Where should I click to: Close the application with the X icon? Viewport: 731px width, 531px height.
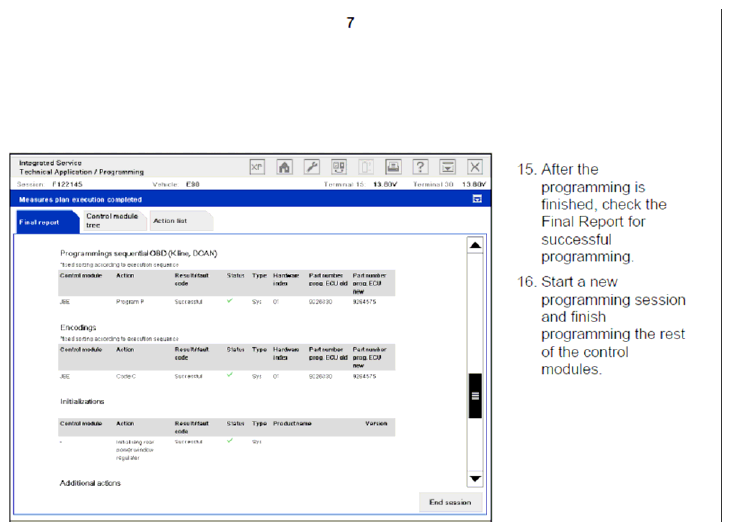(475, 167)
